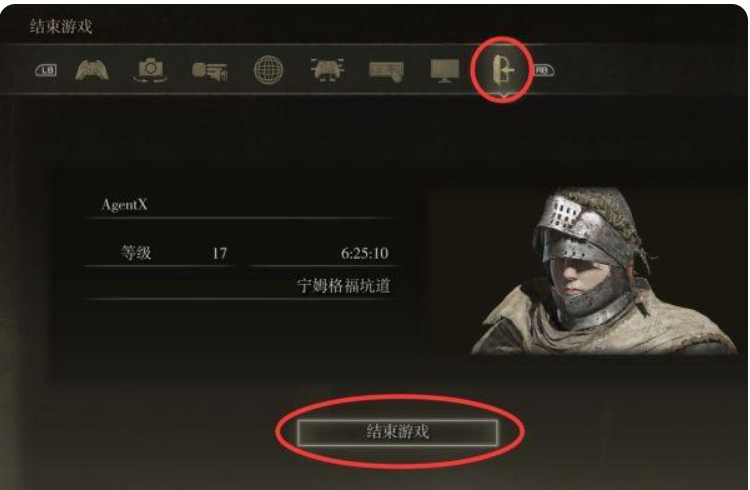Viewport: 750px width, 490px height.
Task: Click the location 宁姆格福坑道
Action: (343, 286)
